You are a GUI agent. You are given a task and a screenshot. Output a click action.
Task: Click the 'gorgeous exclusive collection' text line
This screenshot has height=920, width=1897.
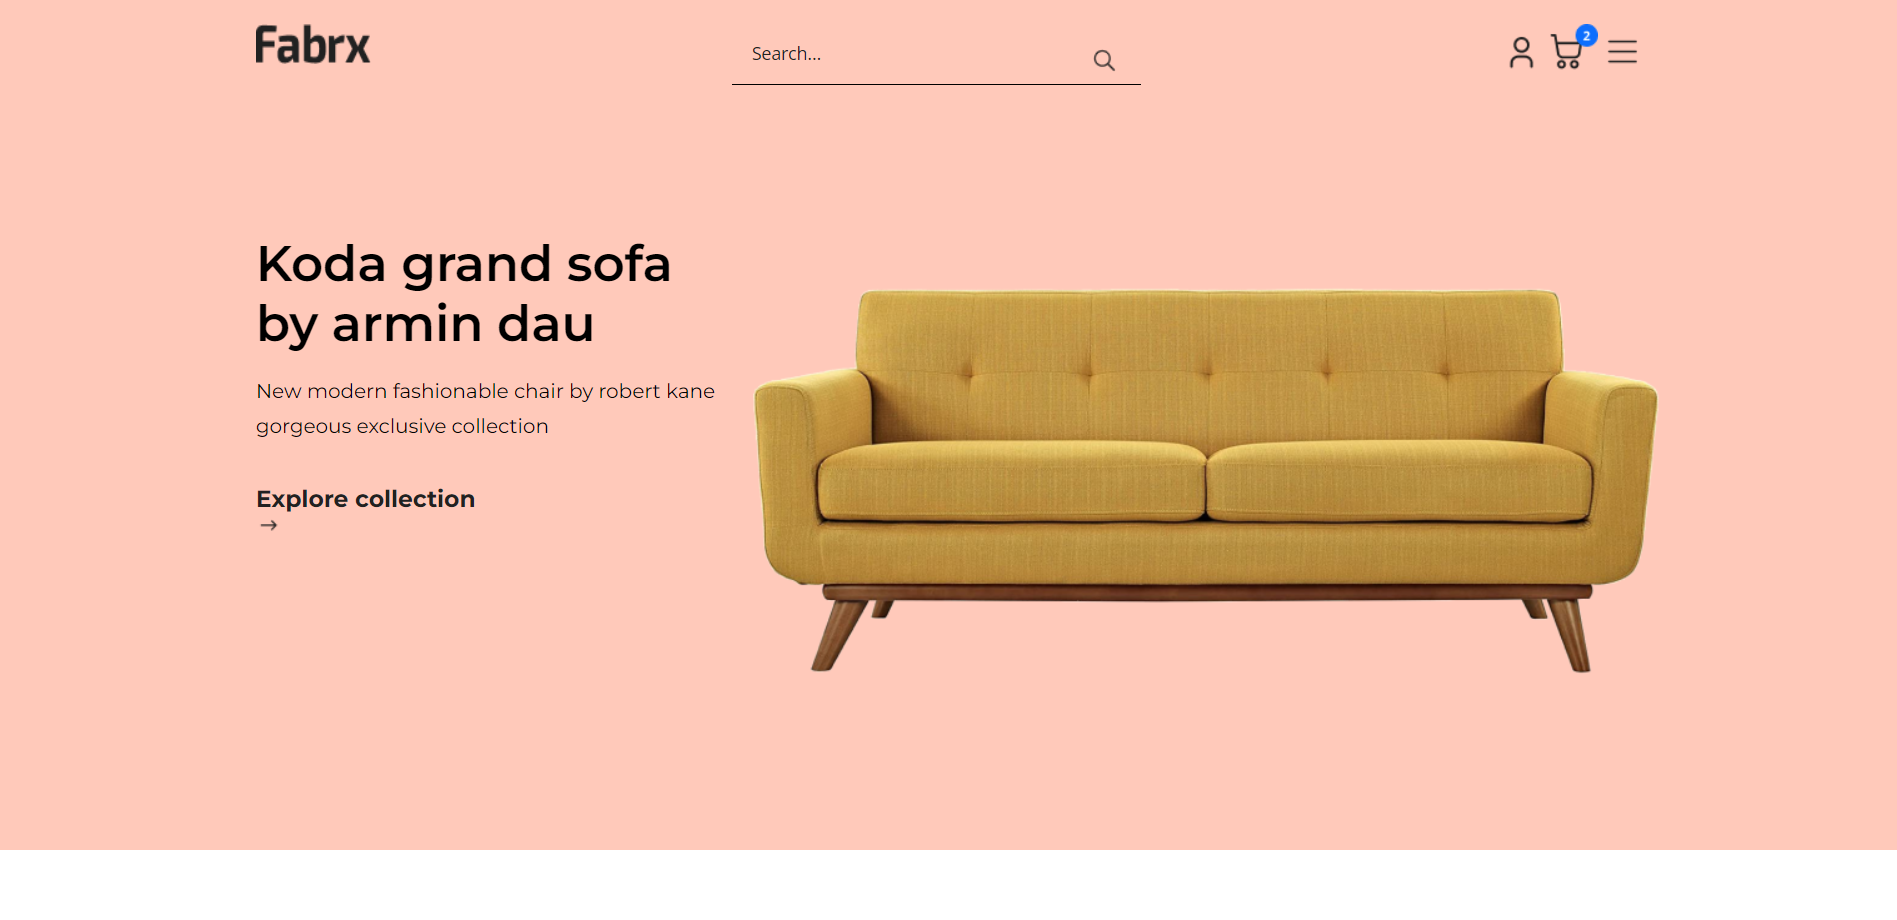tap(402, 426)
